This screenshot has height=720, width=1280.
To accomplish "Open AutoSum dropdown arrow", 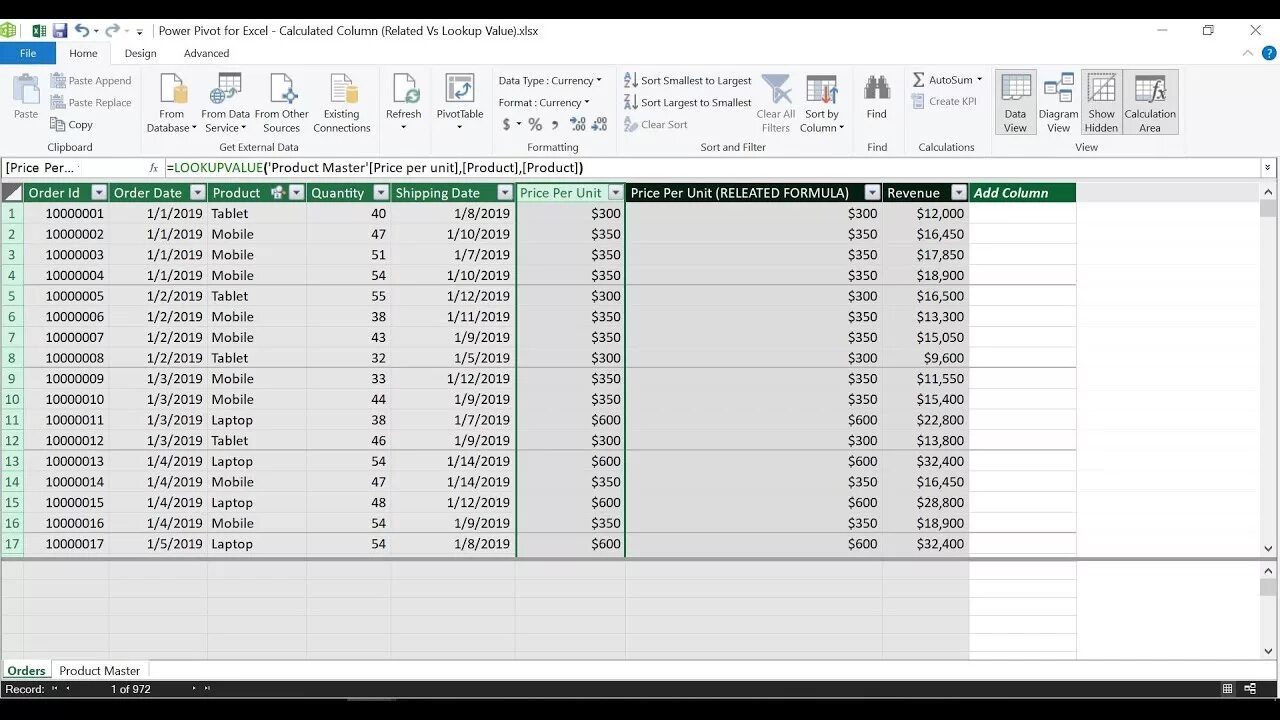I will 980,80.
